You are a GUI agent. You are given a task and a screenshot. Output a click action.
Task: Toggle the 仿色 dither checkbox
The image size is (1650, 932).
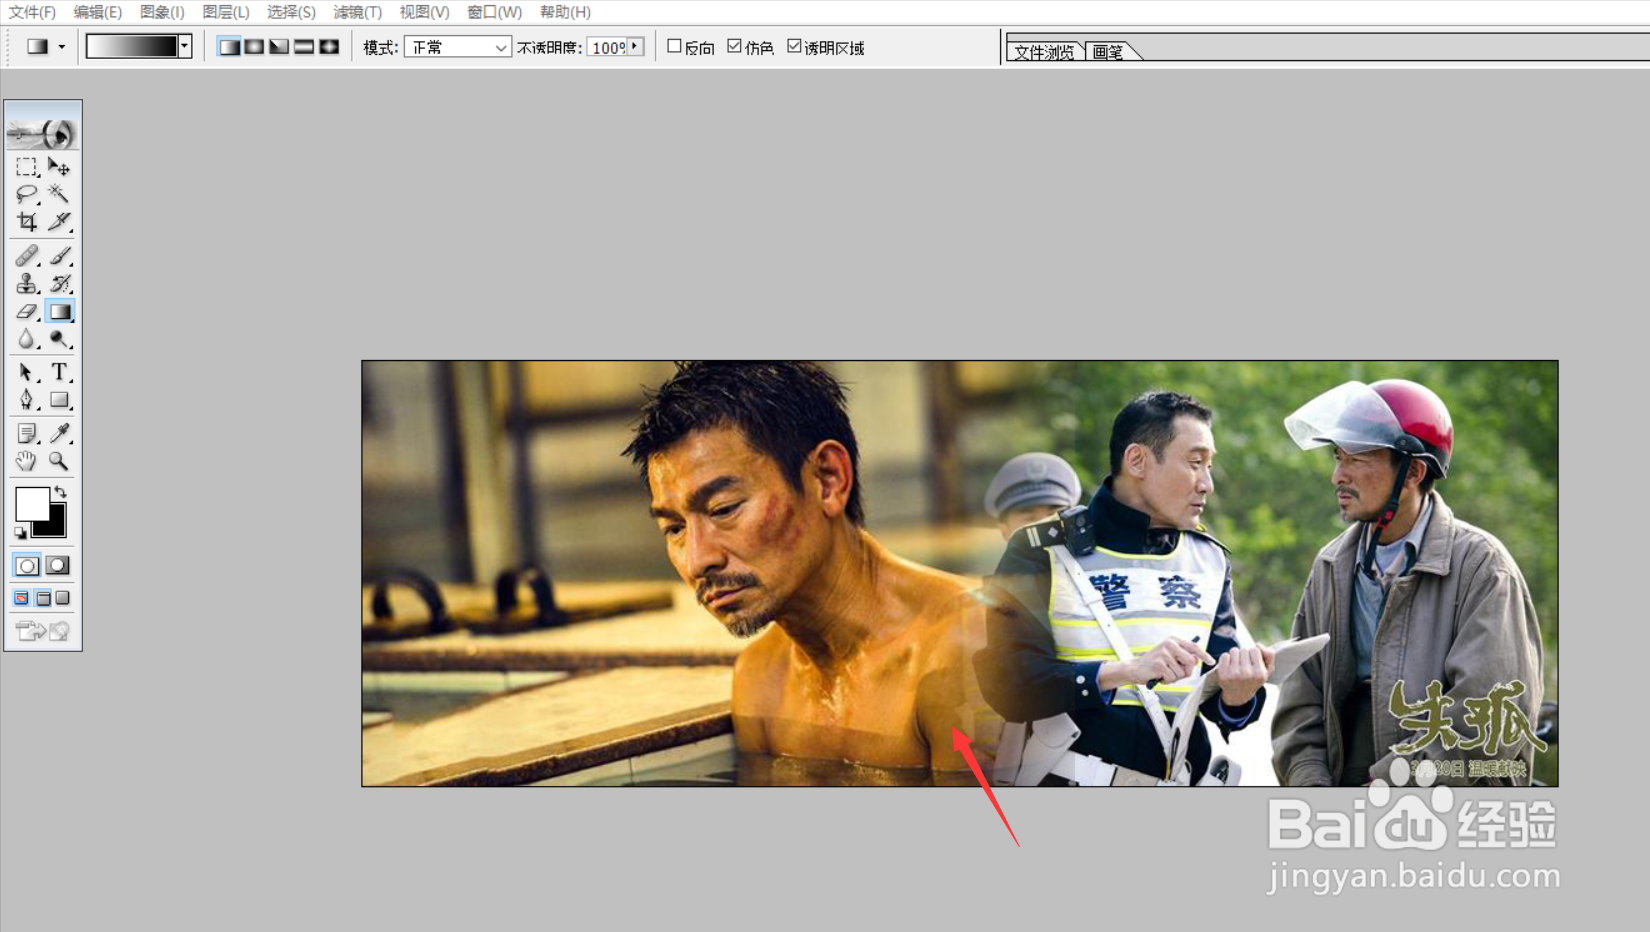tap(734, 46)
